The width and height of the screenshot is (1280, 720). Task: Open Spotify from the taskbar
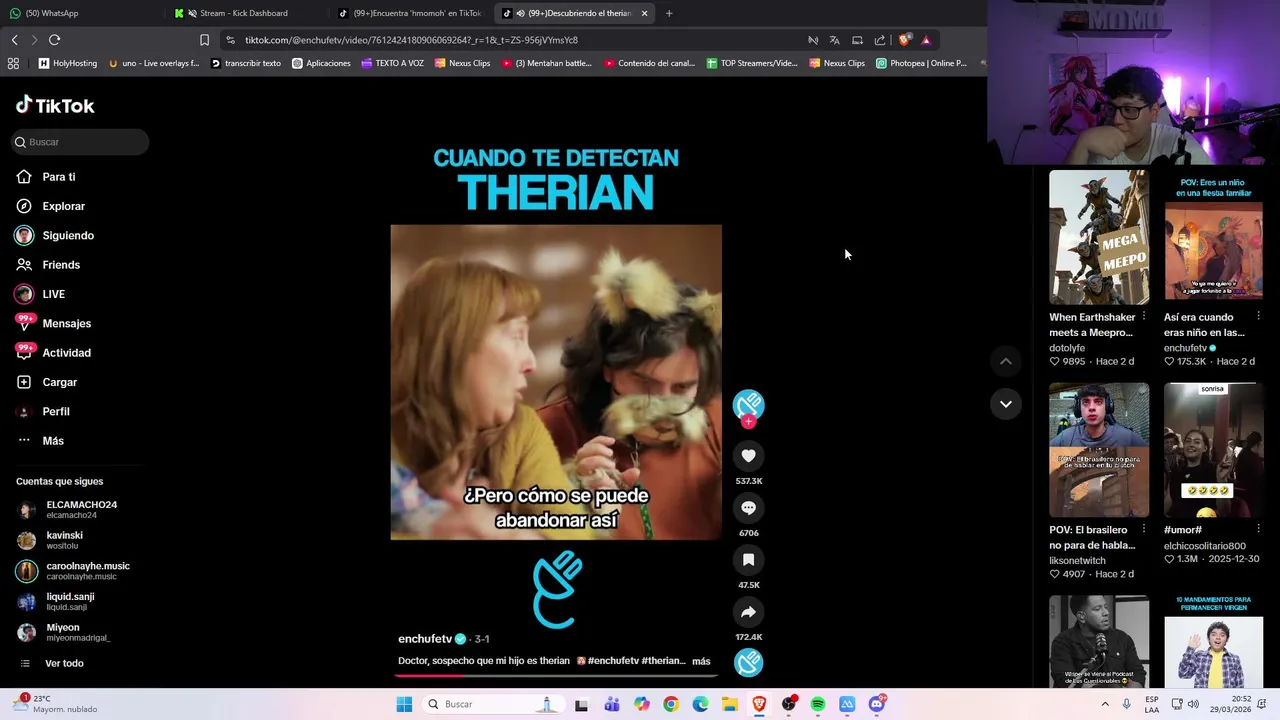click(818, 704)
